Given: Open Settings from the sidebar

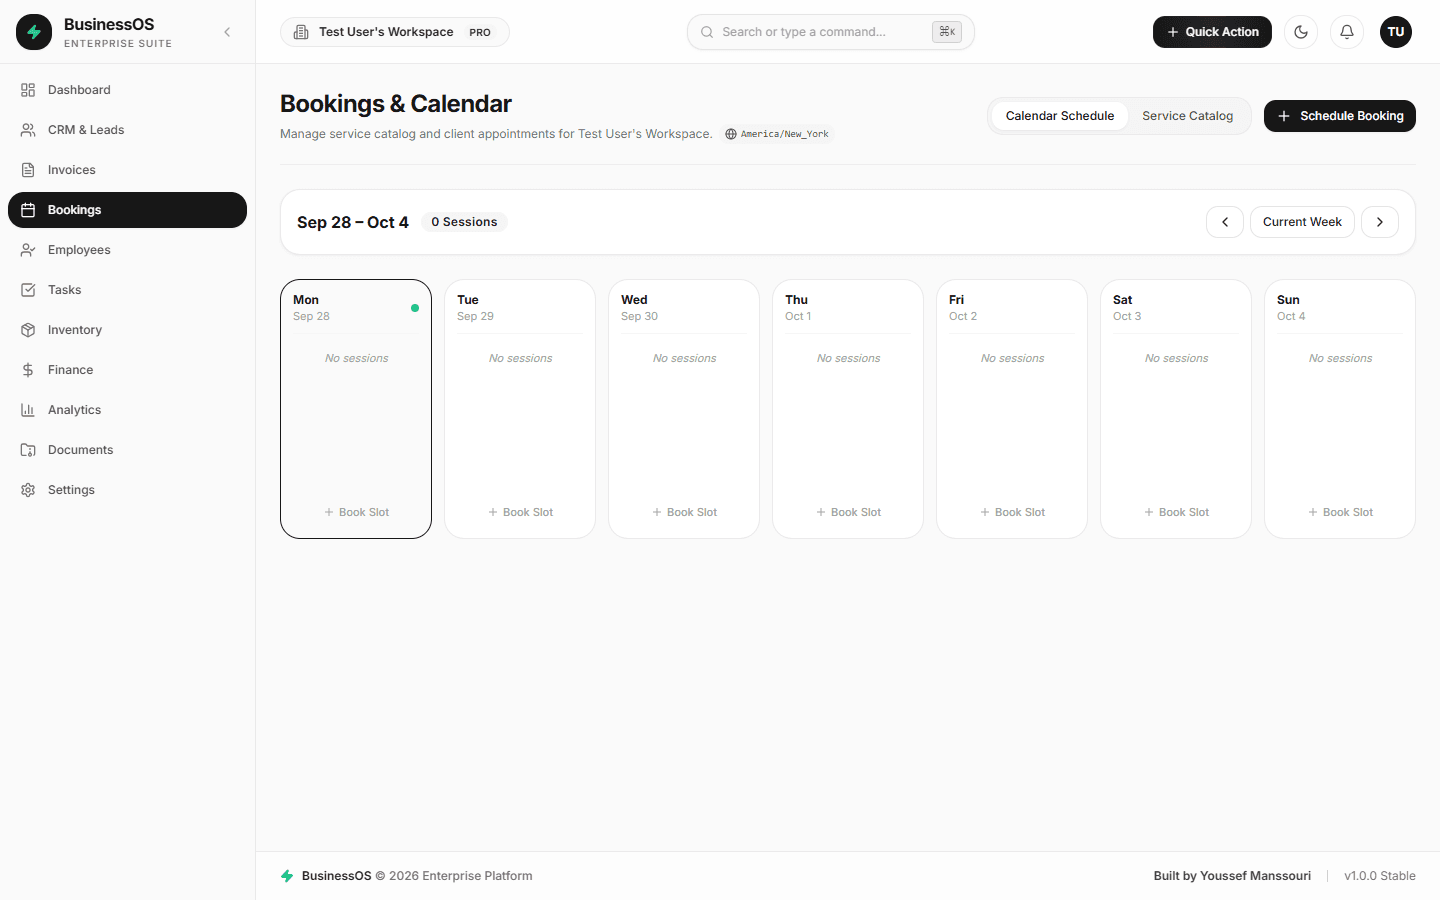Looking at the screenshot, I should tap(127, 490).
